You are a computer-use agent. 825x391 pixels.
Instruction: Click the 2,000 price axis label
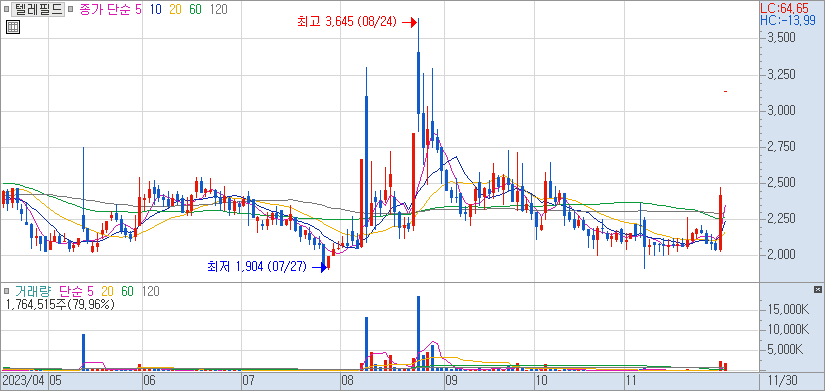[x=781, y=255]
